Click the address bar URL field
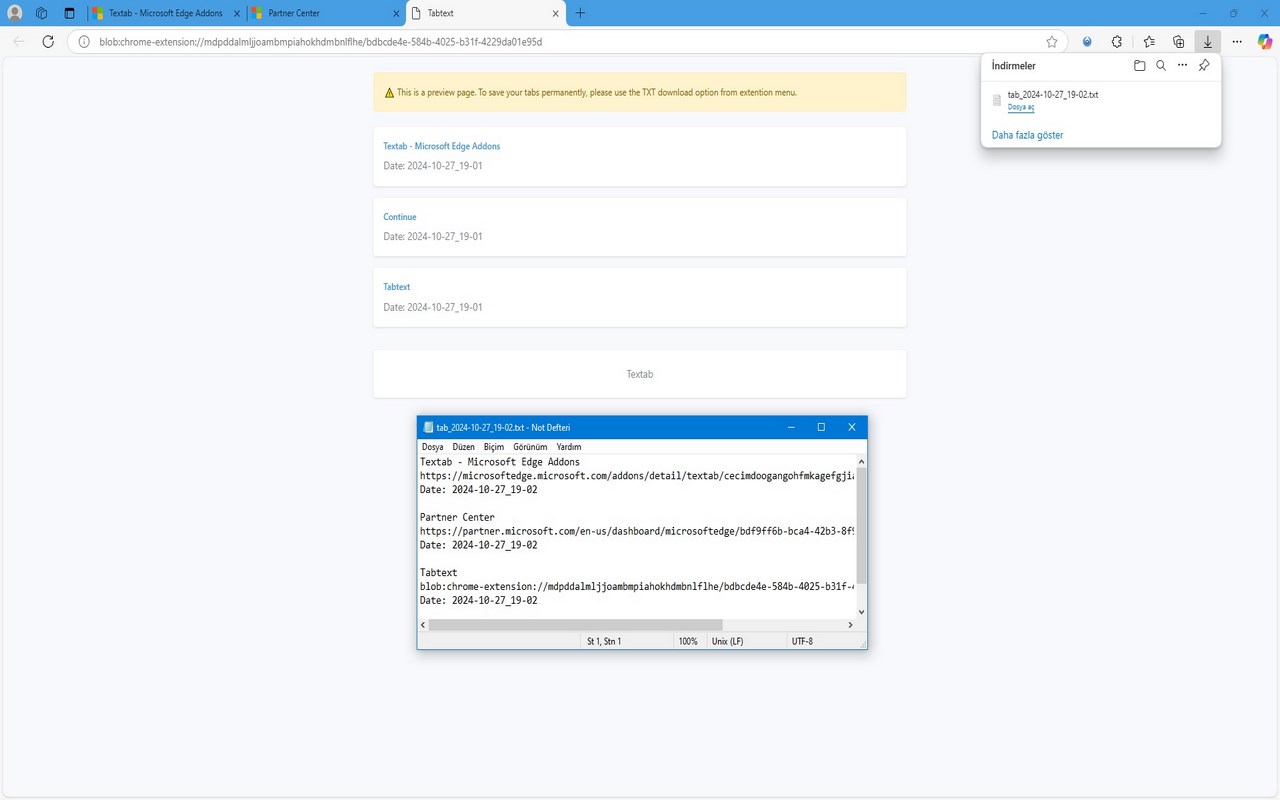Screen dimensions: 1280x800 pos(565,42)
